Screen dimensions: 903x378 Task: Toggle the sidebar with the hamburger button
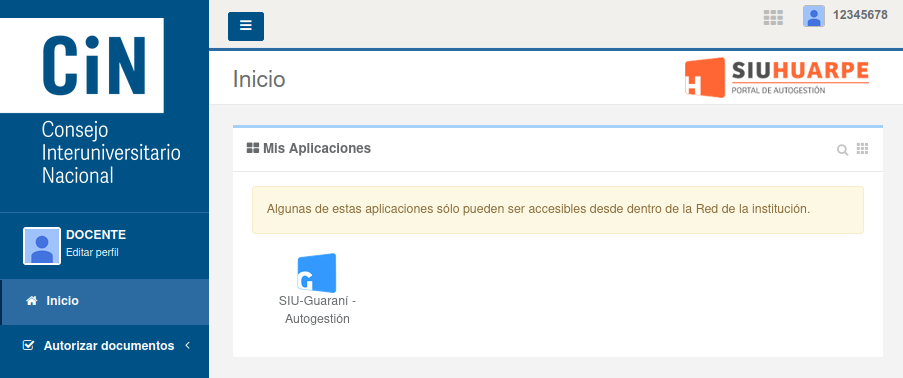(246, 26)
